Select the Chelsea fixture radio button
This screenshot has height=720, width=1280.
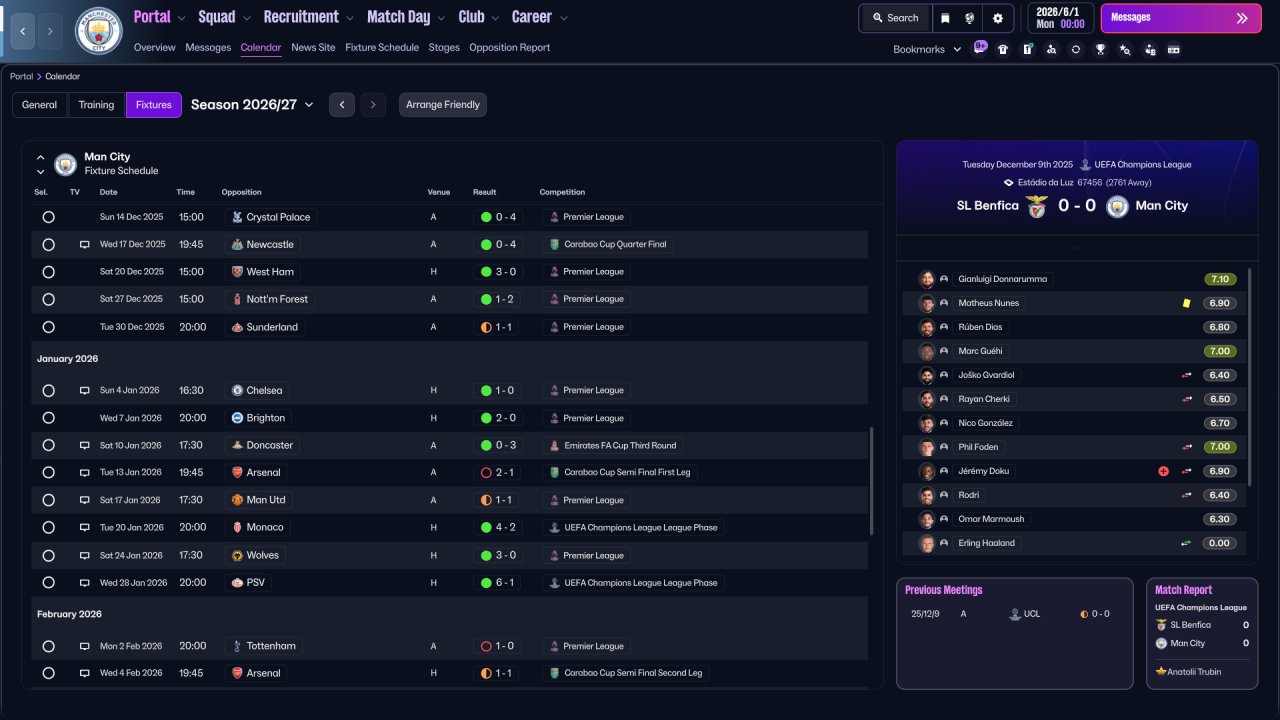[48, 390]
